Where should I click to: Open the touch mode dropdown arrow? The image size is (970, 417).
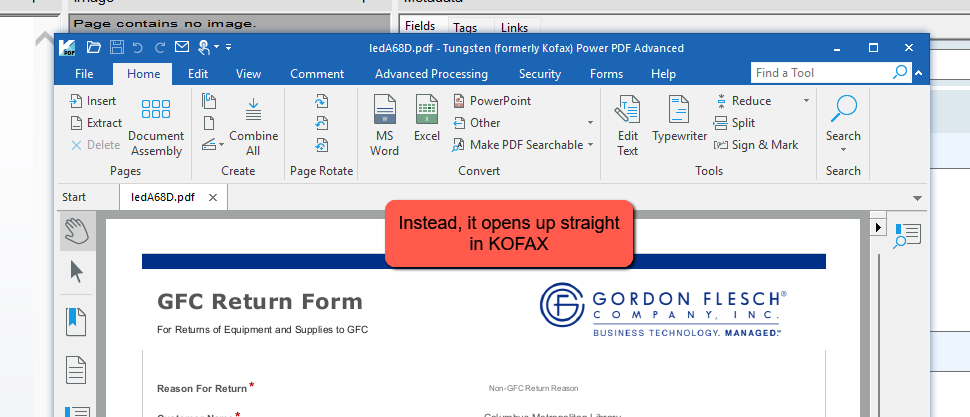216,47
